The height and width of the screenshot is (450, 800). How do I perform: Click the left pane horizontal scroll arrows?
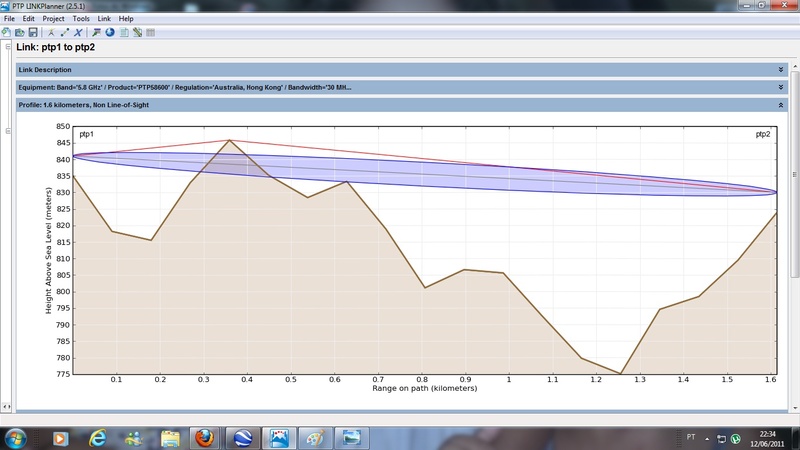coord(6,407)
